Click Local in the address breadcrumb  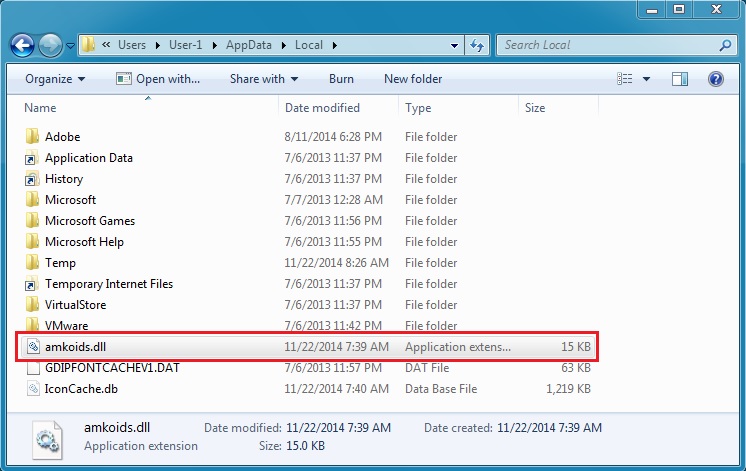click(309, 45)
